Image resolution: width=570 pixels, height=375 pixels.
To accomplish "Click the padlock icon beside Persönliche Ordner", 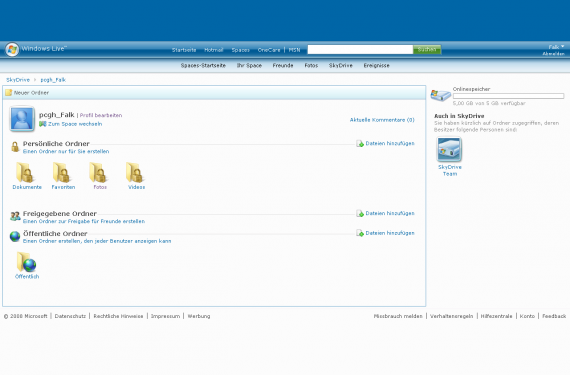I will tap(15, 147).
